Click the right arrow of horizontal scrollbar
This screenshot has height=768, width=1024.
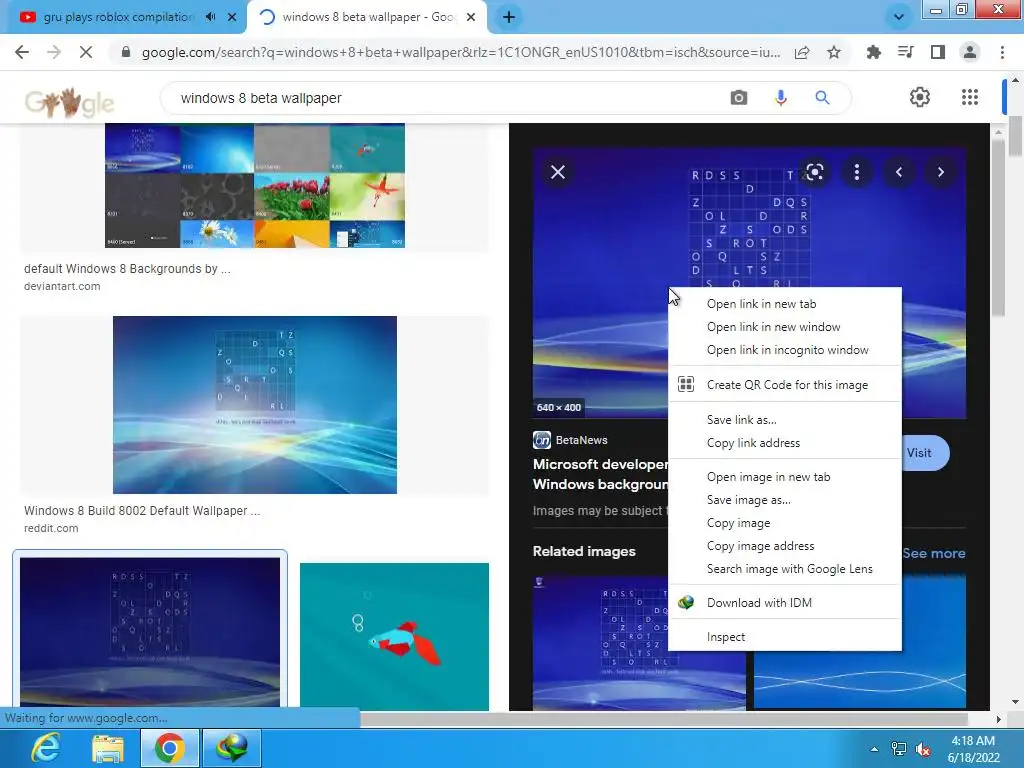tap(998, 719)
